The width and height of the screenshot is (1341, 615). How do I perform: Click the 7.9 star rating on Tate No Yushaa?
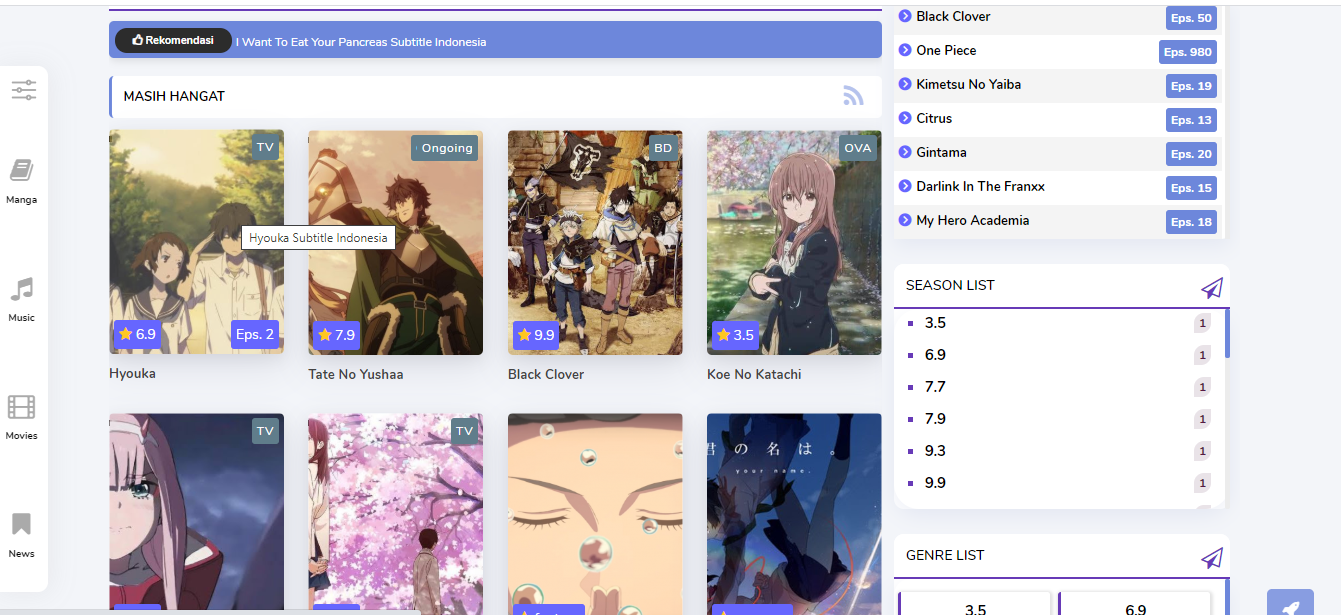[336, 335]
